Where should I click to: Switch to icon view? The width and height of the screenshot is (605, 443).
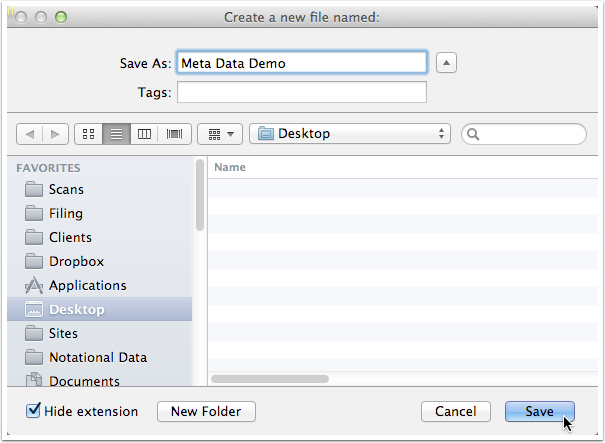[x=88, y=134]
